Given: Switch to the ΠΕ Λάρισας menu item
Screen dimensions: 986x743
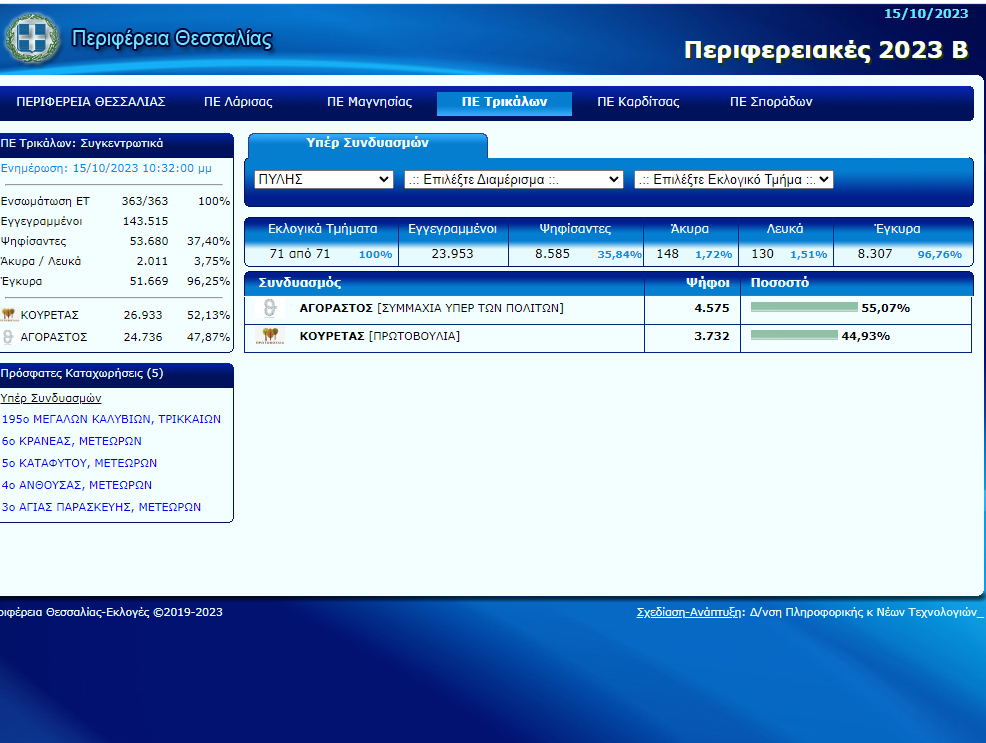Looking at the screenshot, I should pos(238,102).
